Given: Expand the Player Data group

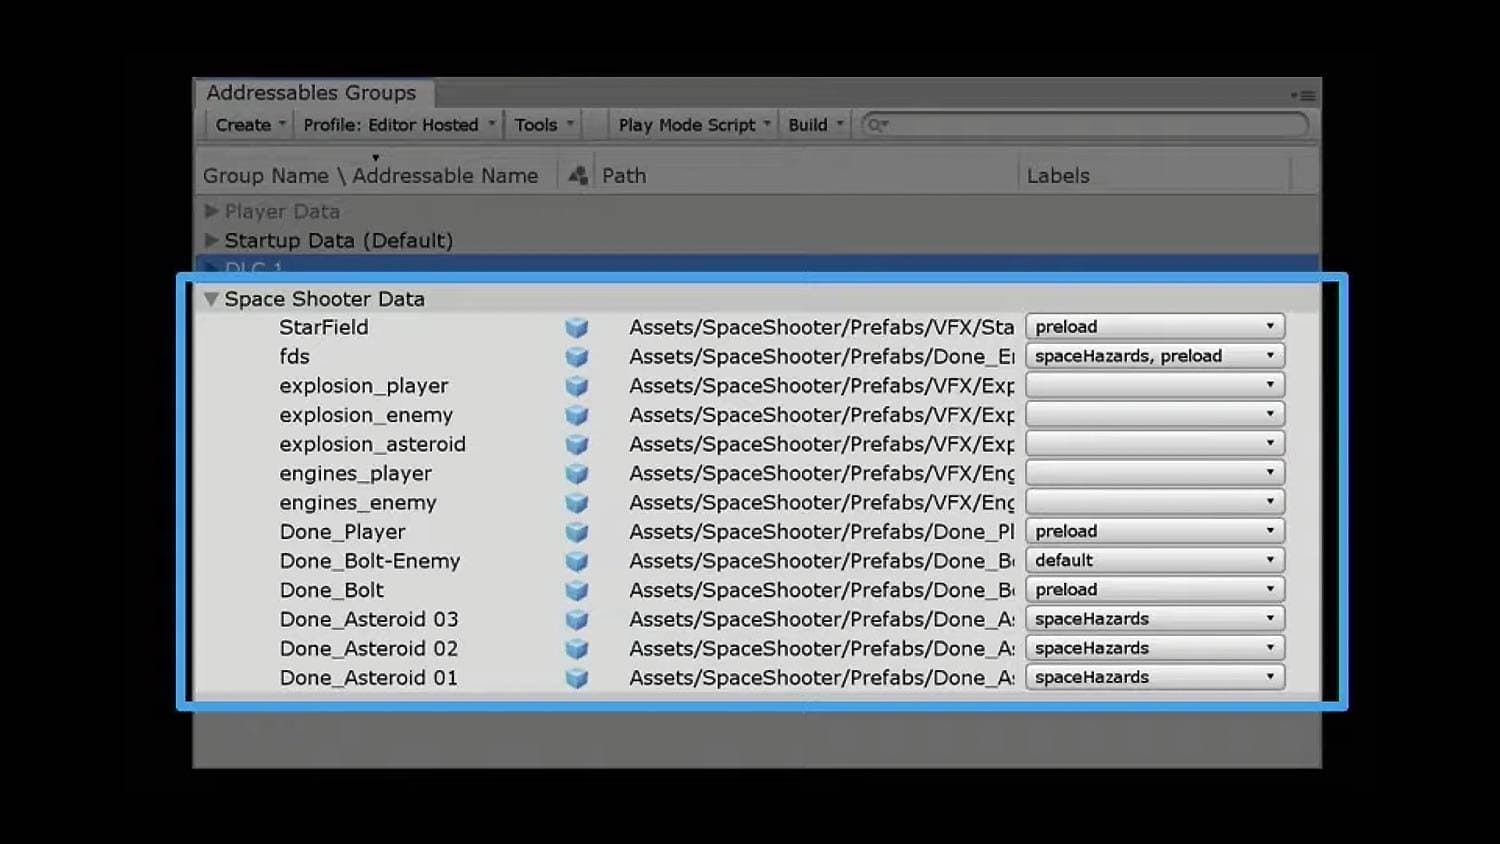Looking at the screenshot, I should (212, 211).
